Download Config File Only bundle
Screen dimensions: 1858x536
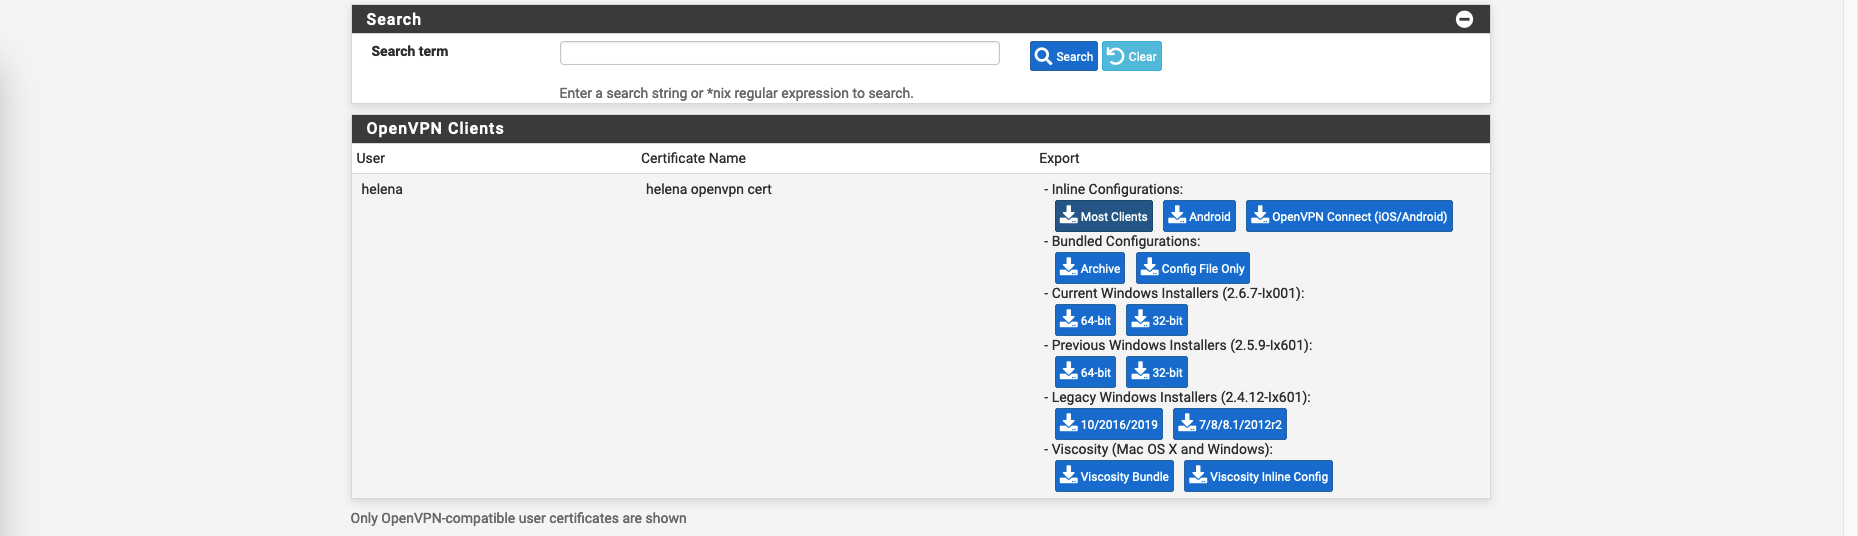pos(1192,268)
